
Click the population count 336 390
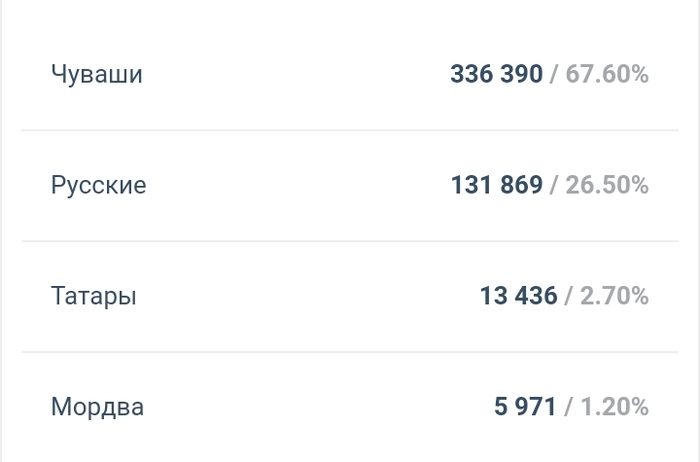point(496,74)
